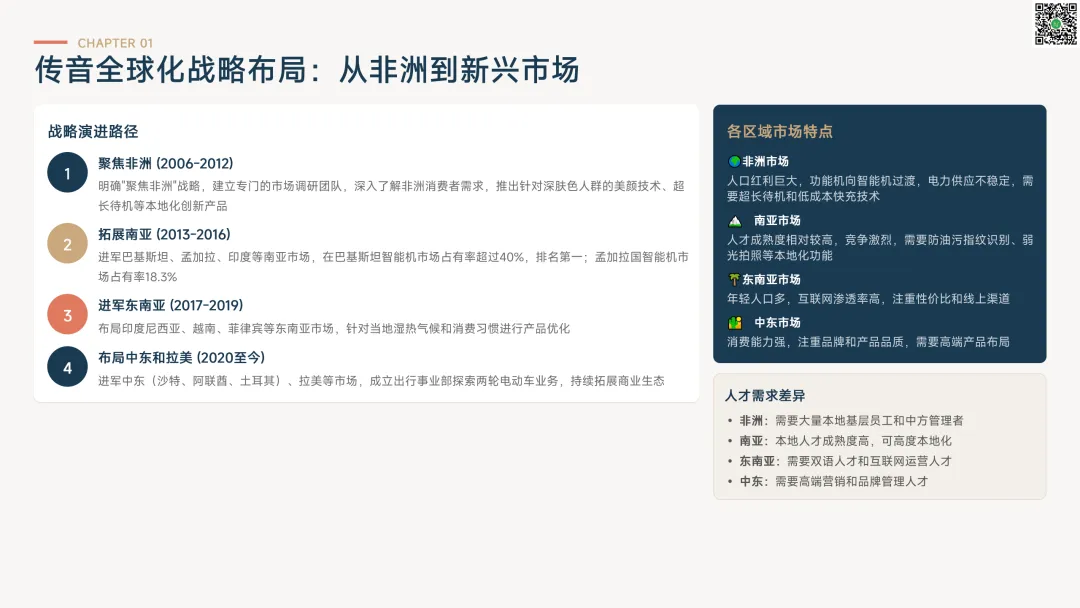The height and width of the screenshot is (608, 1080).
Task: Click the numbered circle 4 badge
Action: (x=68, y=366)
